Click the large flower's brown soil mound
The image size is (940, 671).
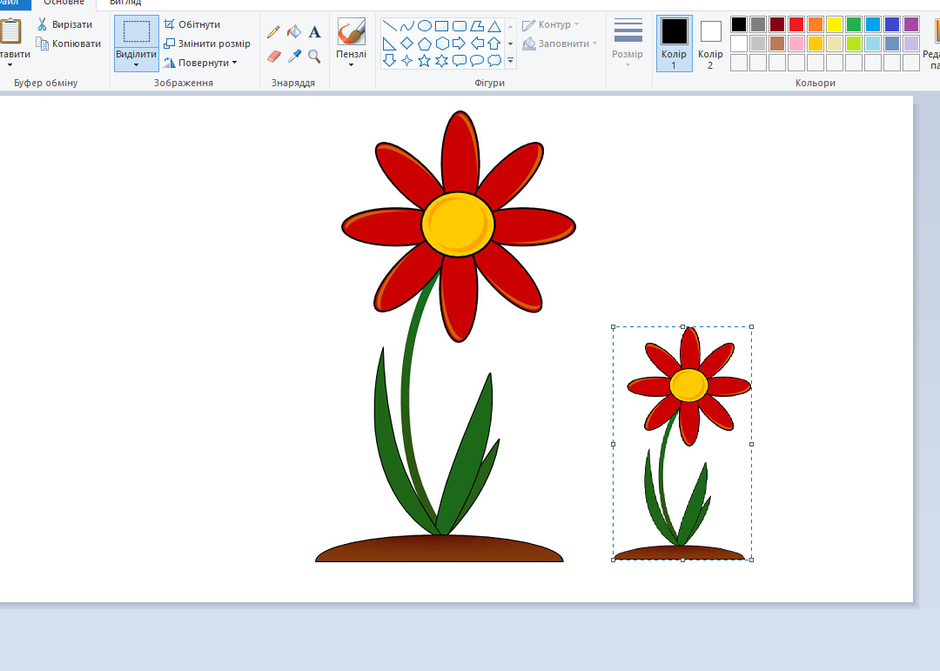point(439,549)
